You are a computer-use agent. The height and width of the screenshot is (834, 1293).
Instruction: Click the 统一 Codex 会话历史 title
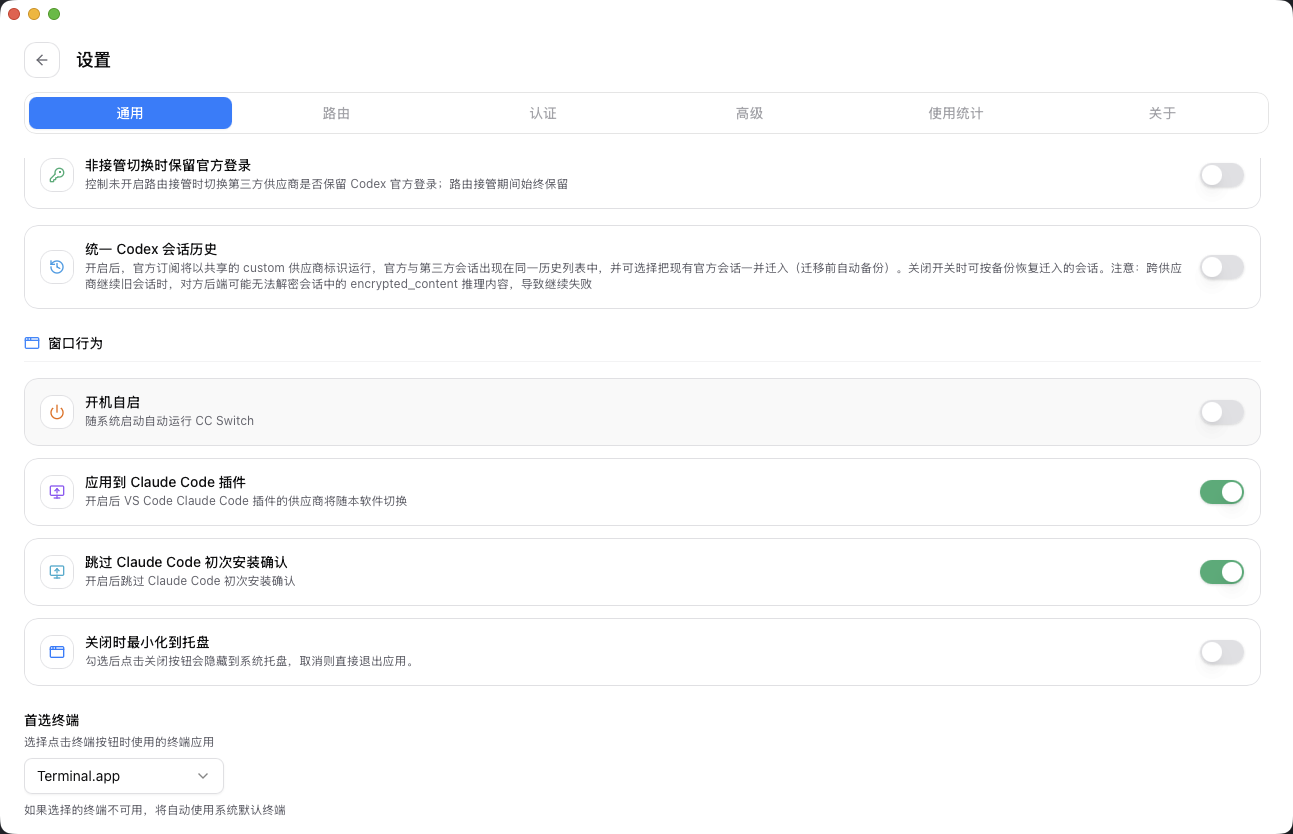click(151, 249)
